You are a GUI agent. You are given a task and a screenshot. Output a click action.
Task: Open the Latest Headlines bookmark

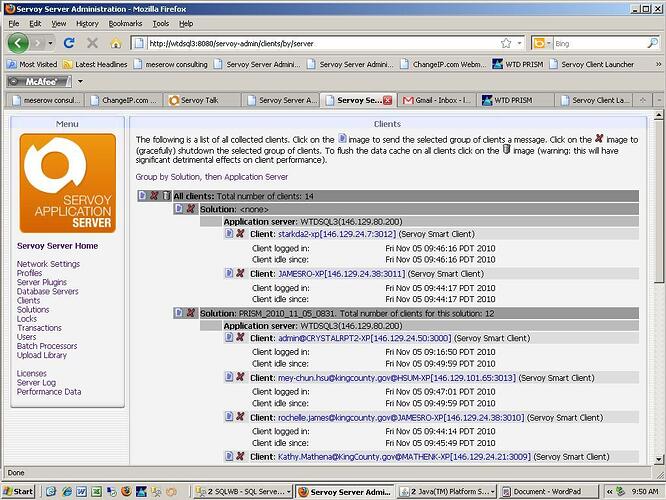(96, 64)
